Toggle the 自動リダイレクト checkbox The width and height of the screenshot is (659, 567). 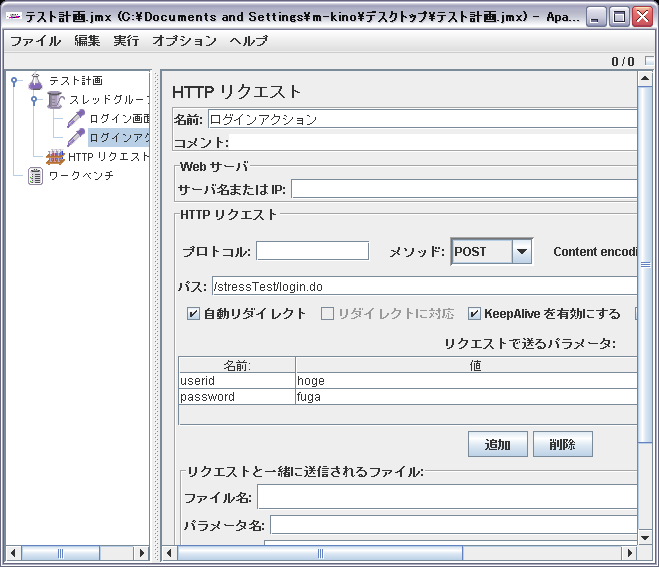point(194,314)
